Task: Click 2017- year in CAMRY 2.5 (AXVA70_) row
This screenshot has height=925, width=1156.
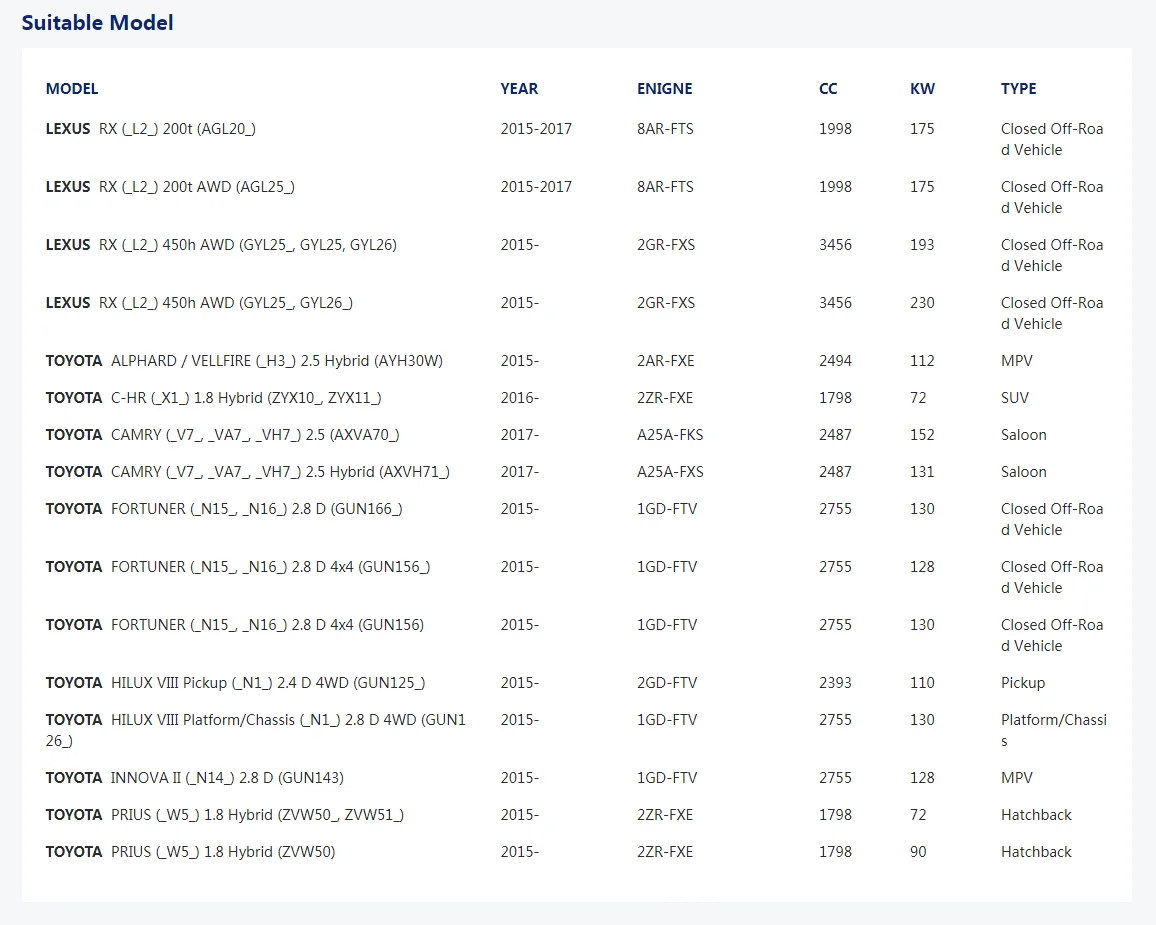Action: click(x=520, y=435)
